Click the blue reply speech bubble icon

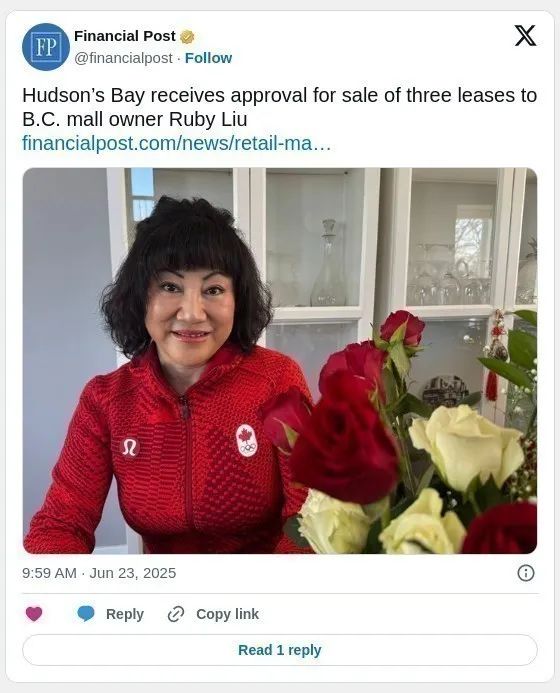86,614
